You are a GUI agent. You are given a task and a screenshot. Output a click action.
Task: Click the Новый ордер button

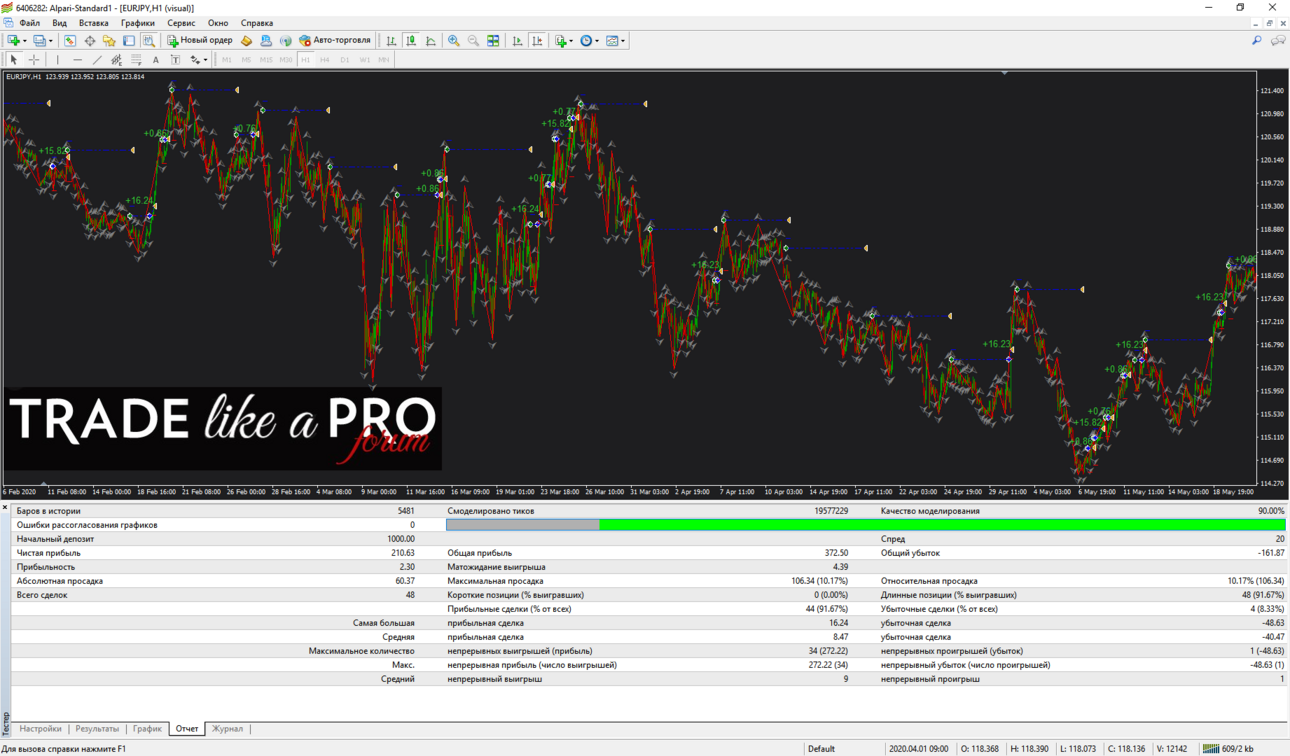coord(199,41)
